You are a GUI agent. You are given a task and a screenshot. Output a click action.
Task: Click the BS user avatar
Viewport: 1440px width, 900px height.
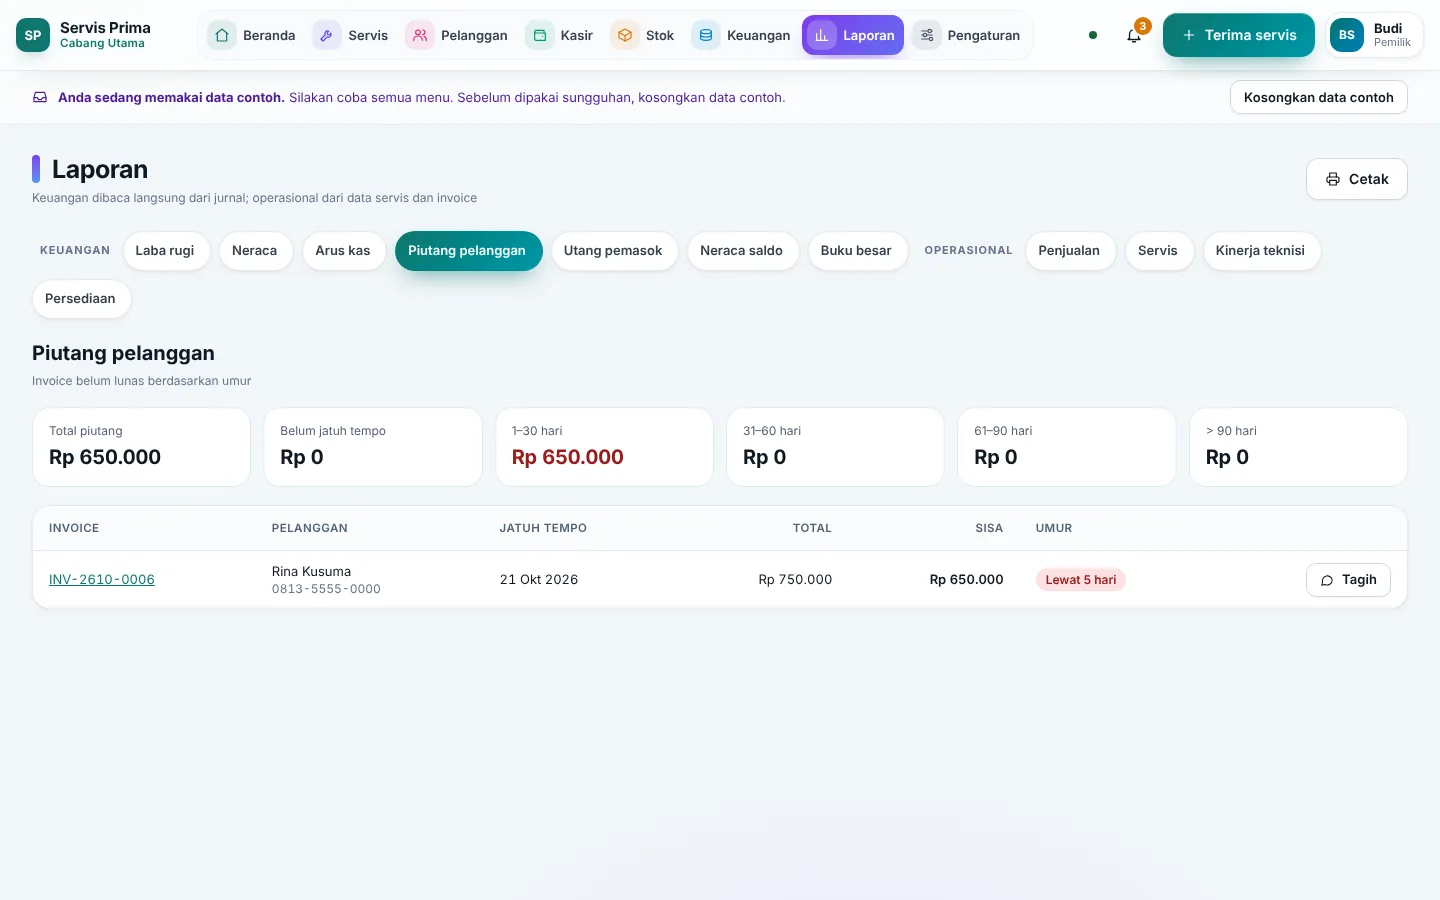pyautogui.click(x=1347, y=35)
